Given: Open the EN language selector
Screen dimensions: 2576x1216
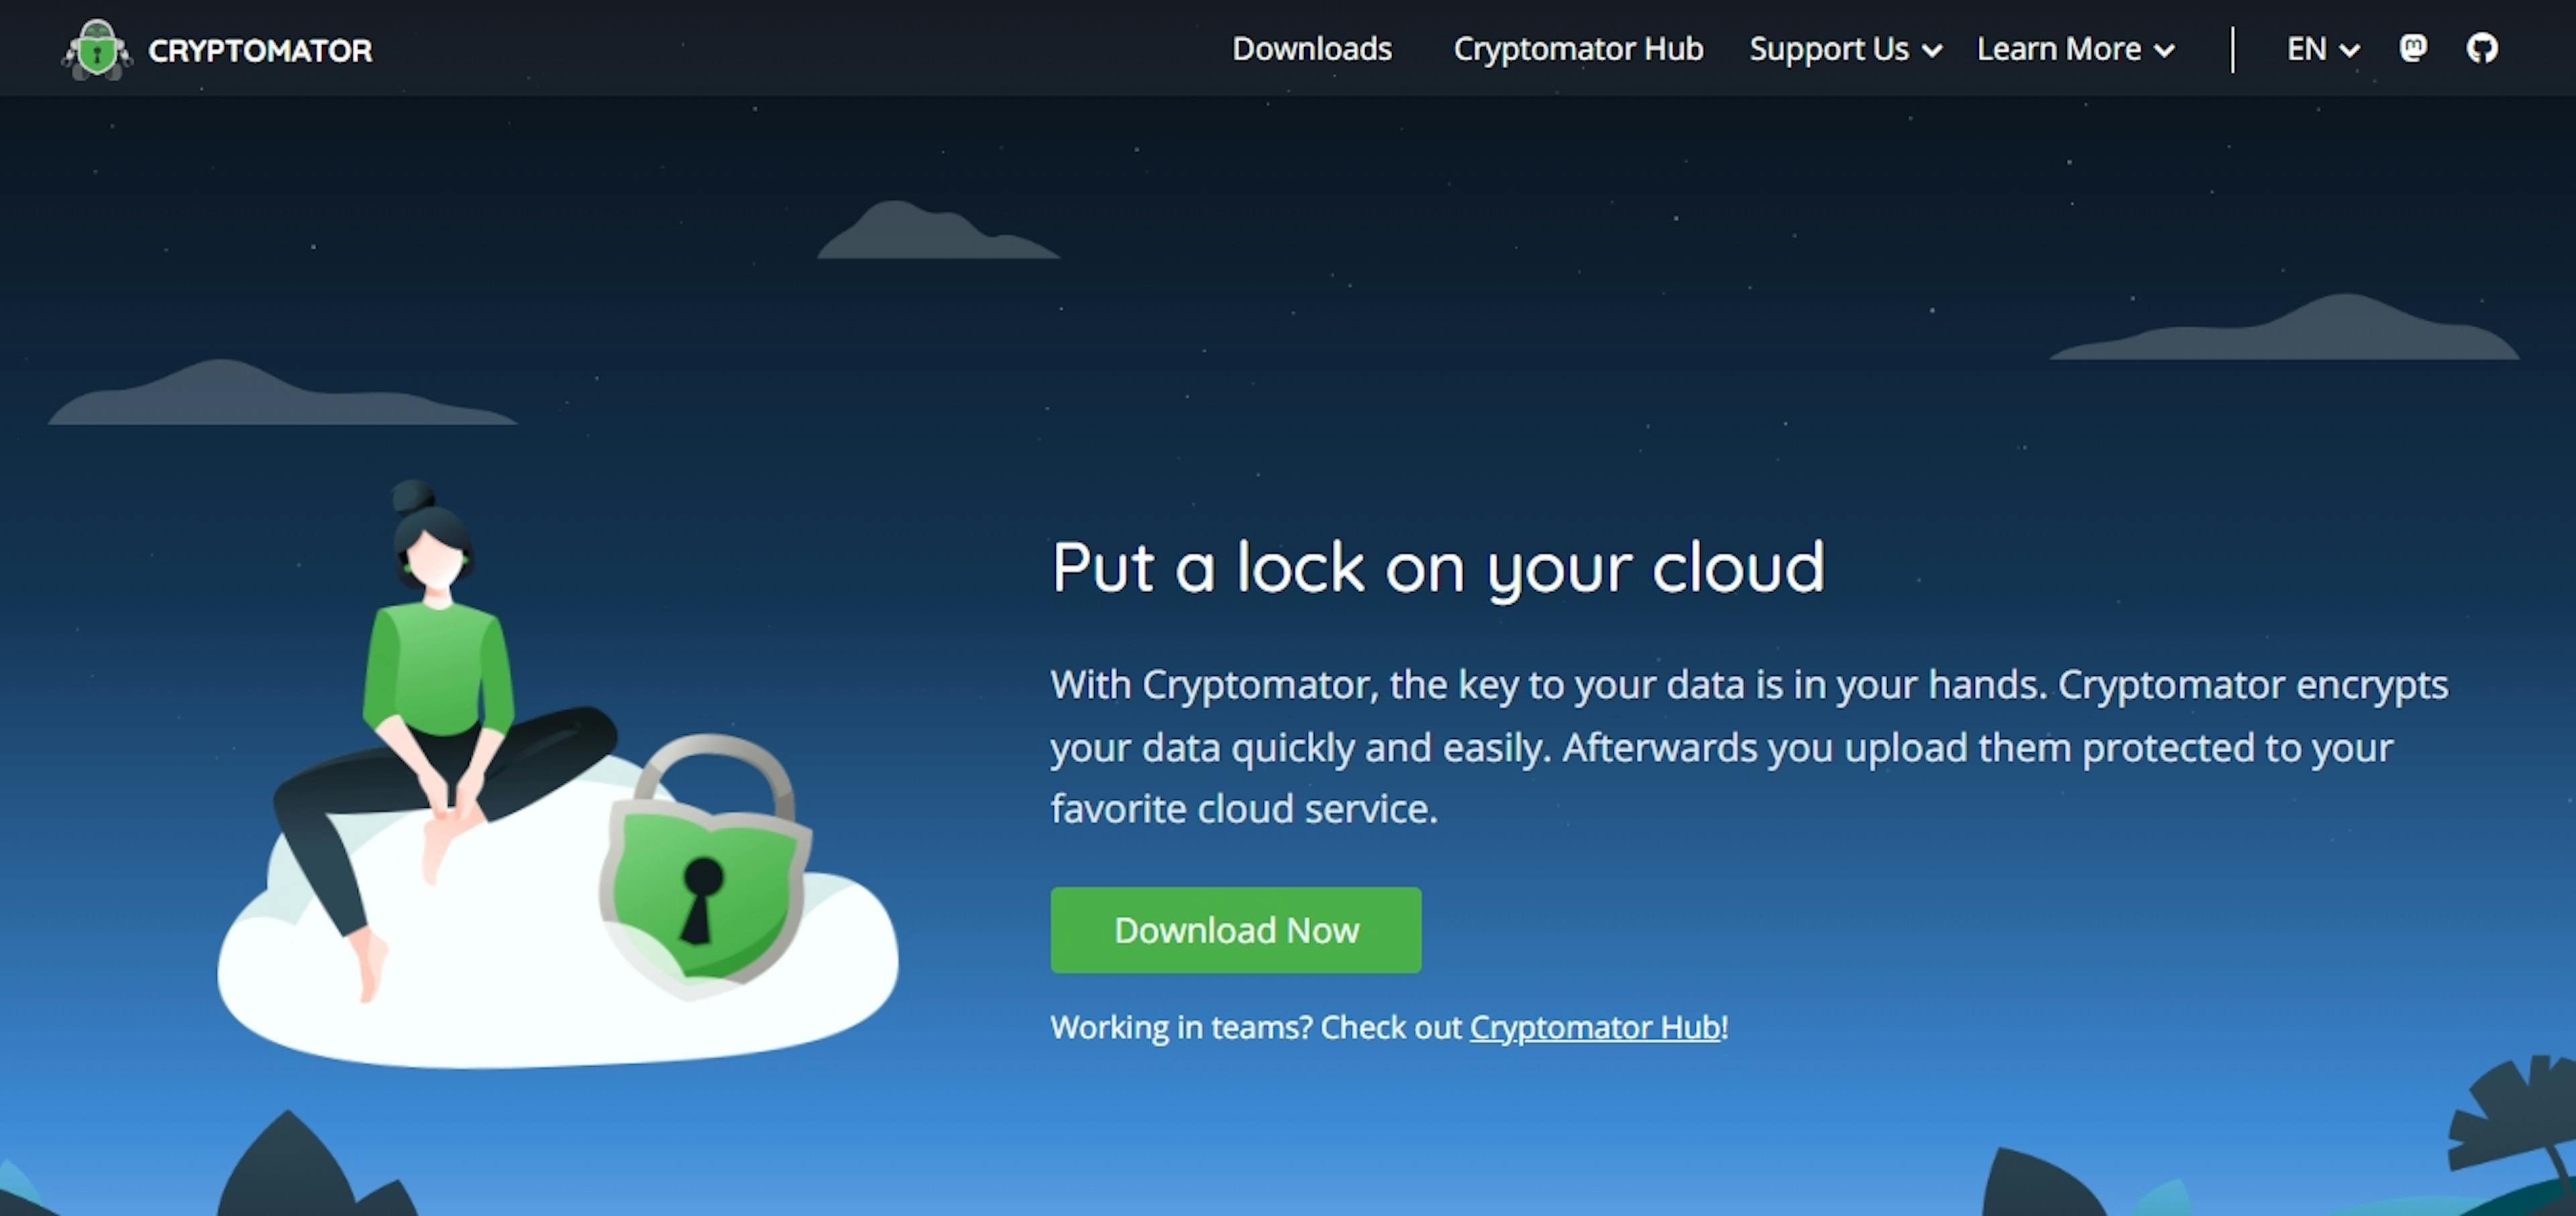Looking at the screenshot, I should point(2323,49).
